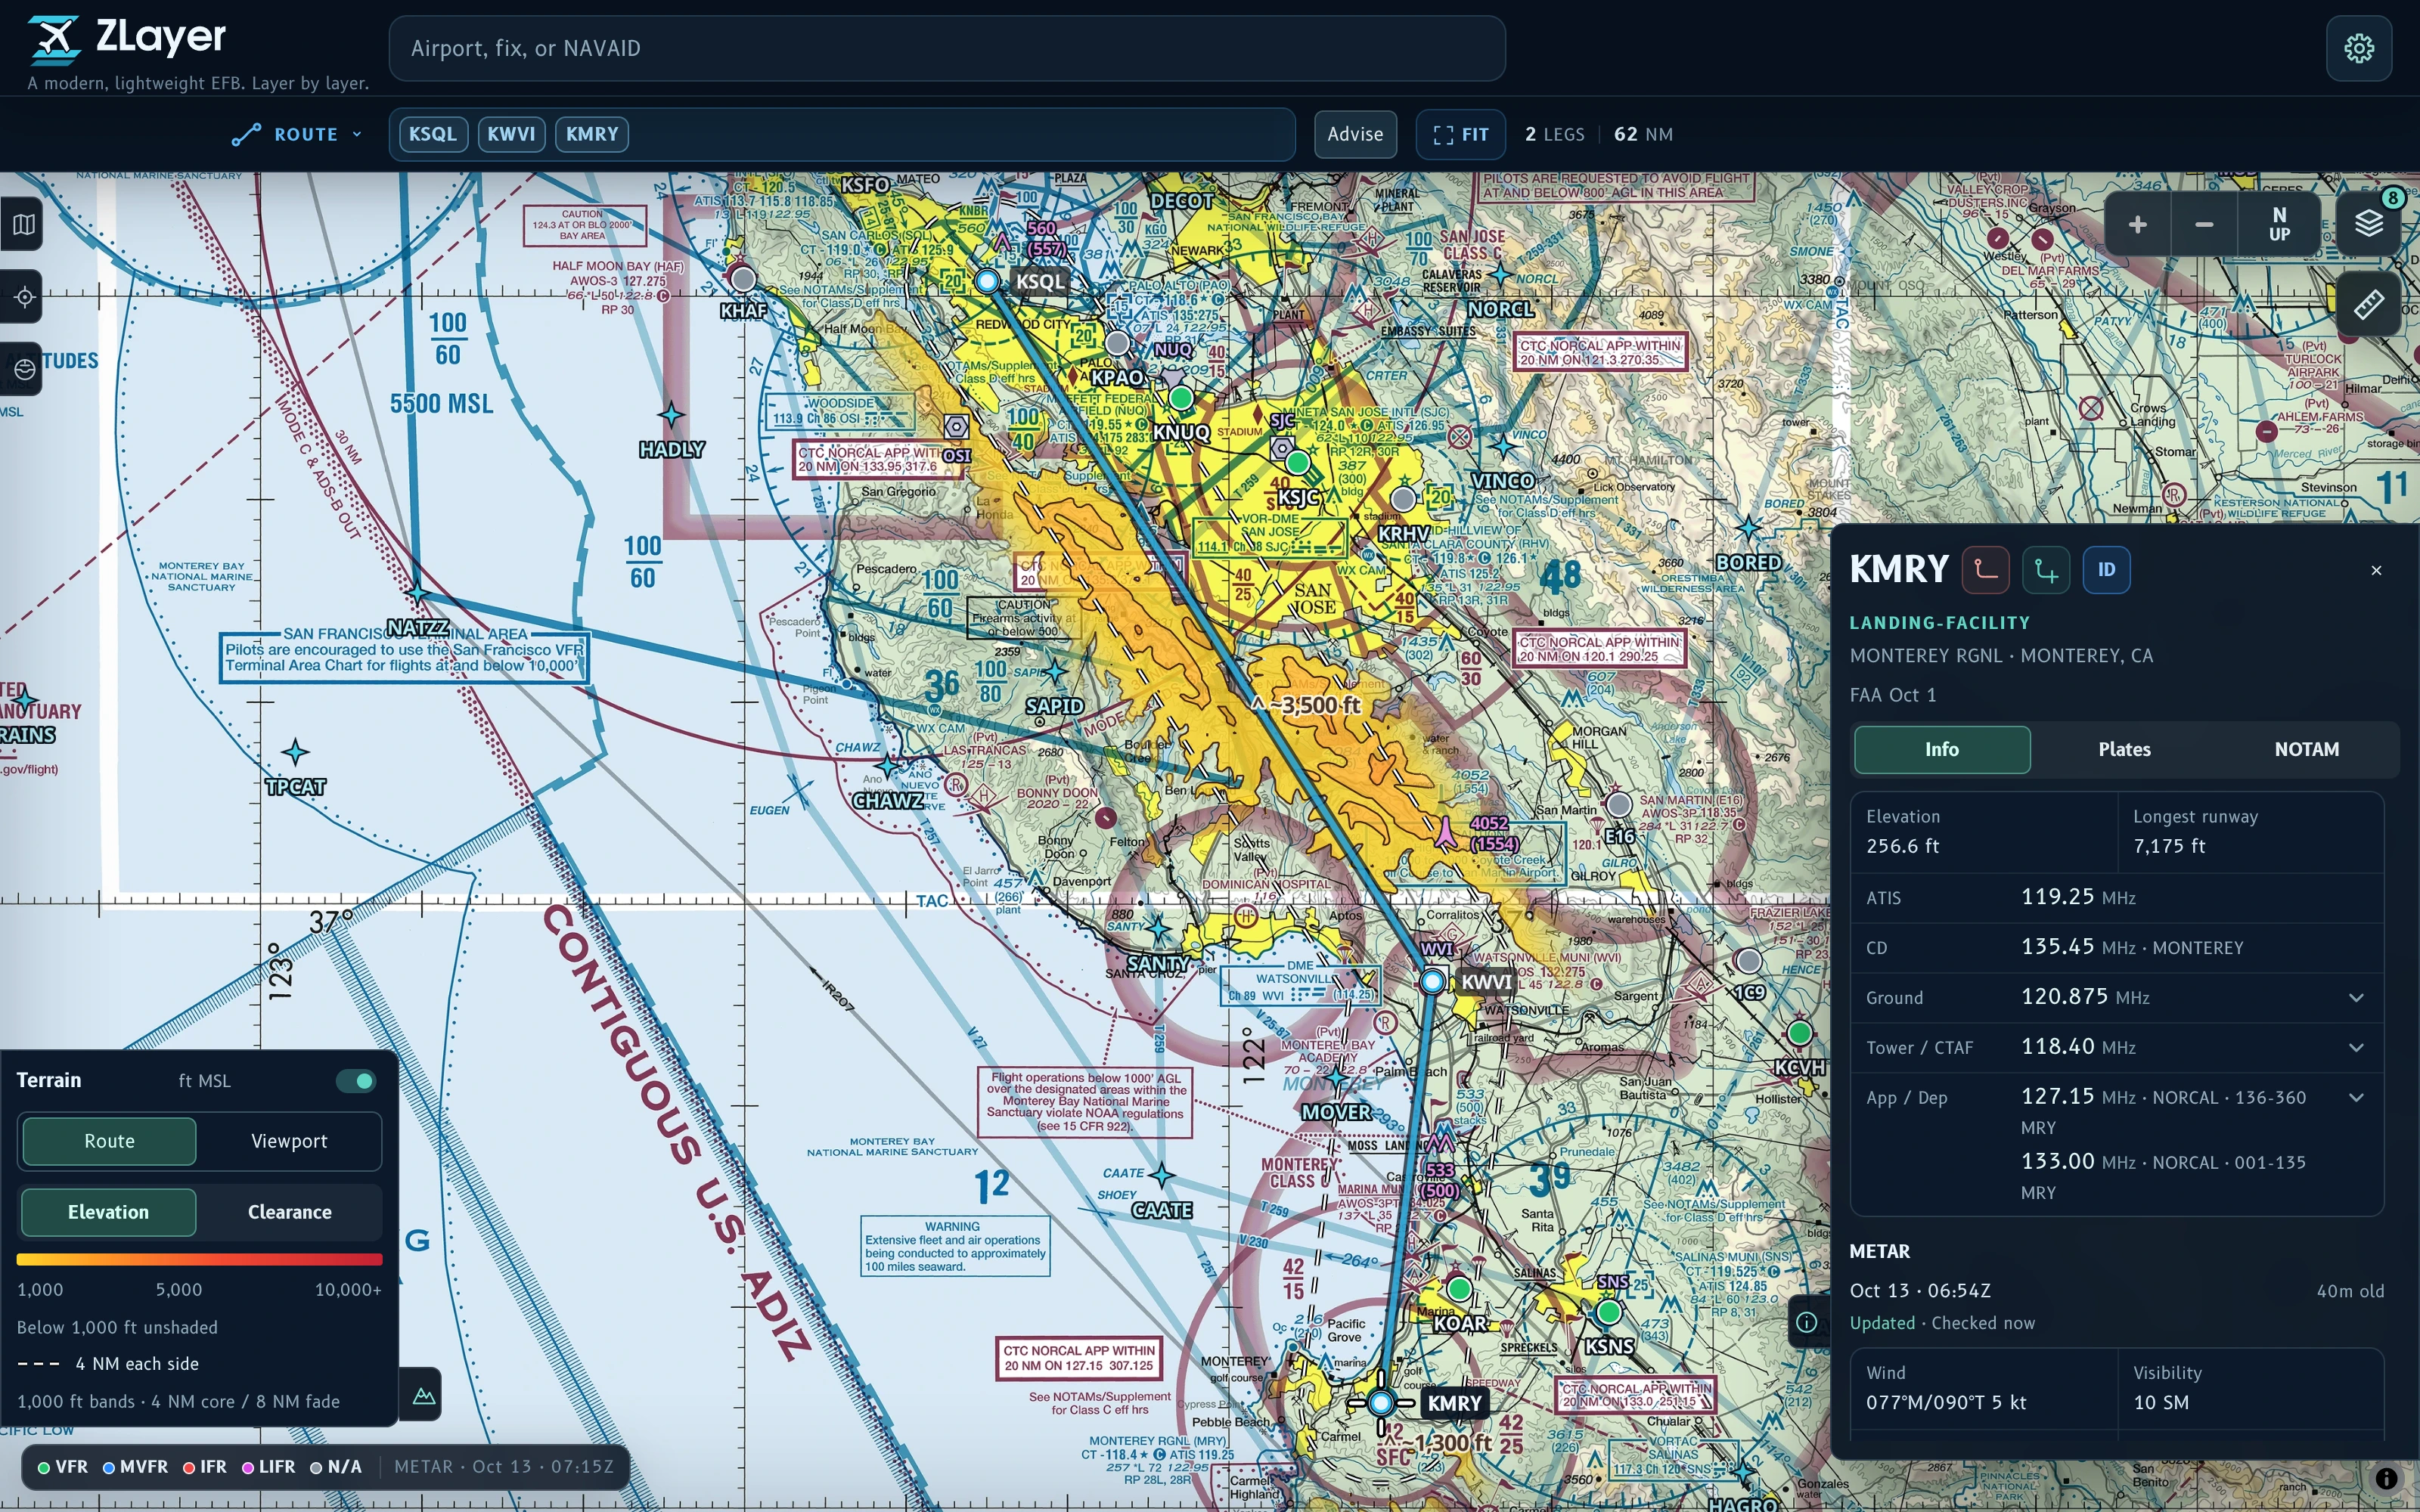Click the N UP orientation button
This screenshot has height=1512, width=2420.
[x=2279, y=224]
